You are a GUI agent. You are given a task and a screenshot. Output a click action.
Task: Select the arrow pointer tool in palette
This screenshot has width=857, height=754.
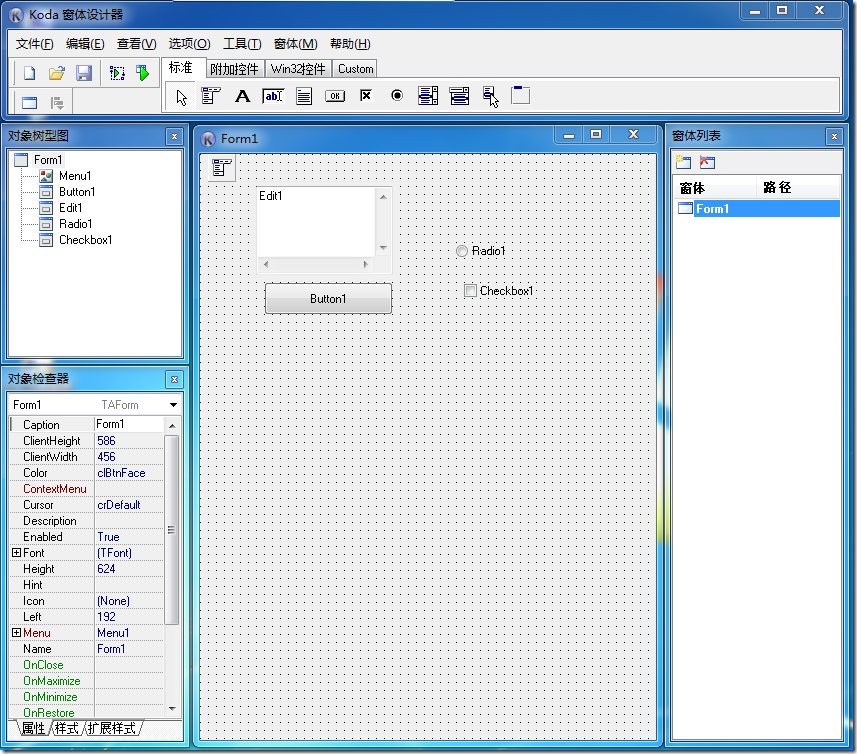[181, 96]
